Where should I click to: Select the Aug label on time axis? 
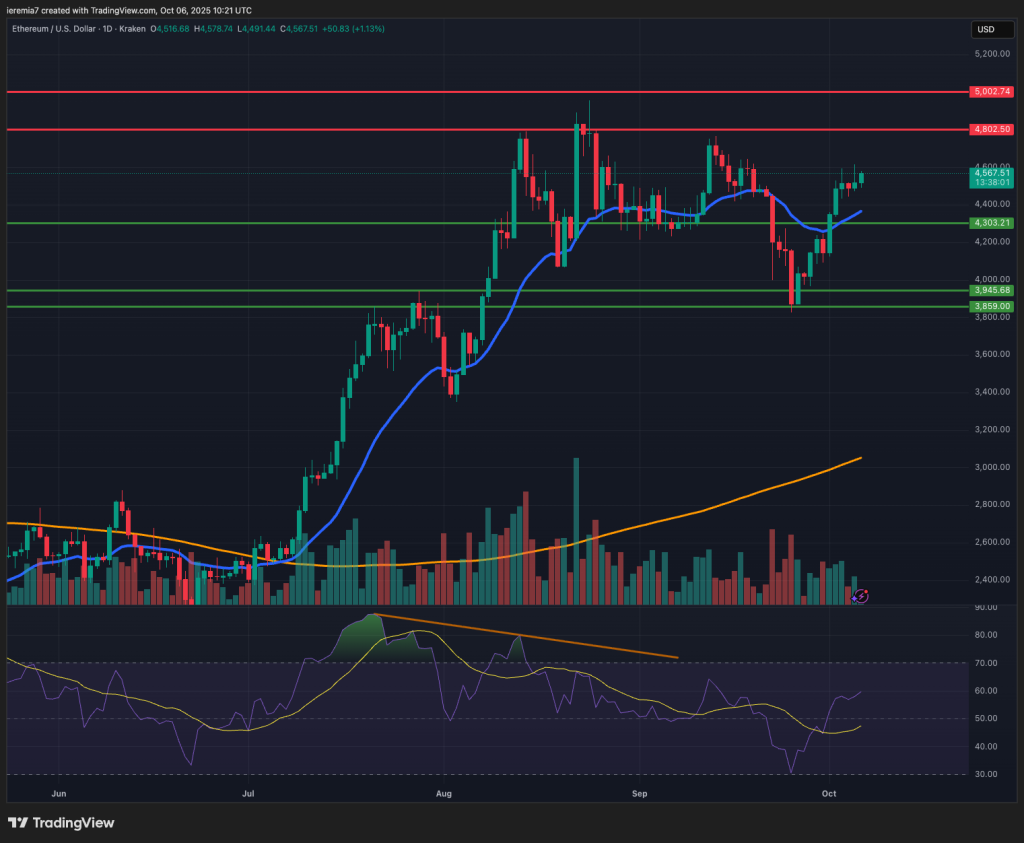(x=445, y=793)
